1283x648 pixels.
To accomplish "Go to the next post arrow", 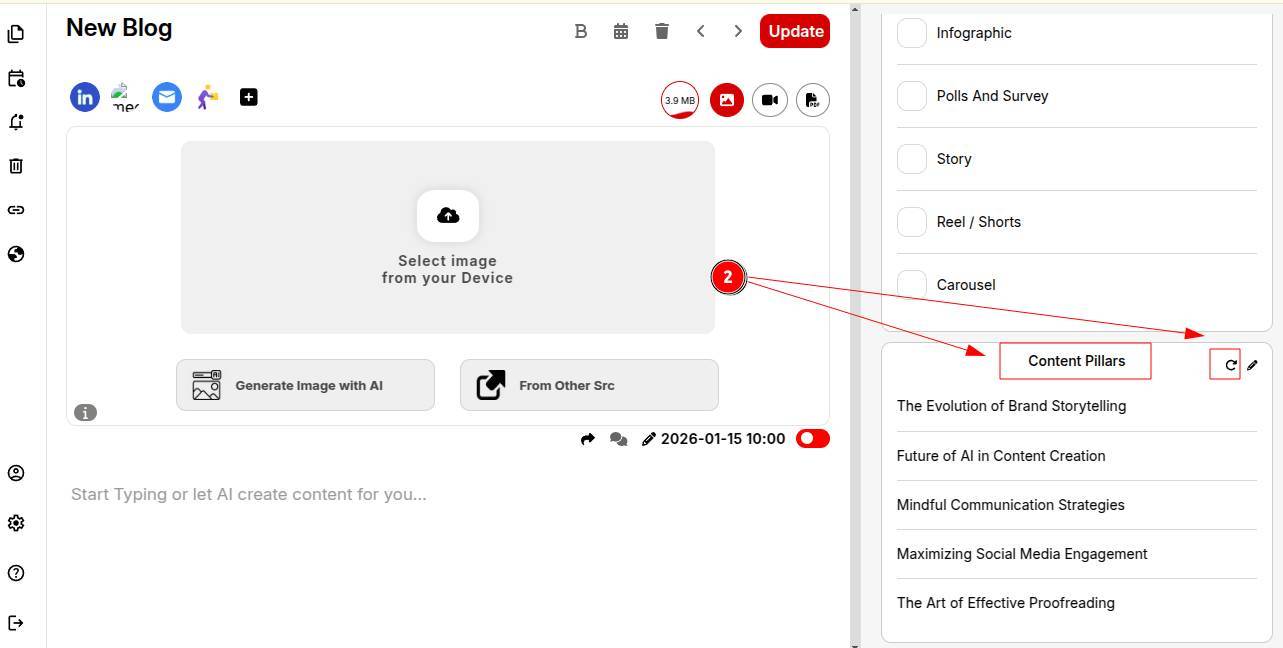I will [x=738, y=31].
